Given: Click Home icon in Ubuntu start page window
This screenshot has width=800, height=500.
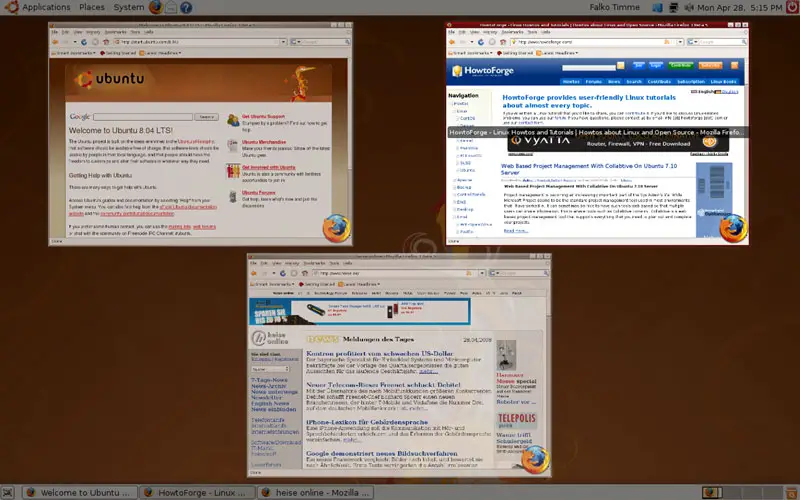Looking at the screenshot, I should pyautogui.click(x=106, y=42).
